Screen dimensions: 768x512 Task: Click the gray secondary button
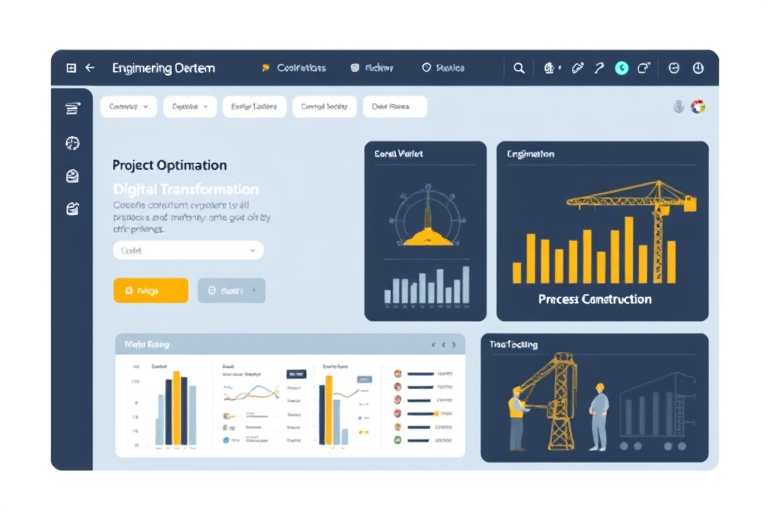pyautogui.click(x=232, y=291)
